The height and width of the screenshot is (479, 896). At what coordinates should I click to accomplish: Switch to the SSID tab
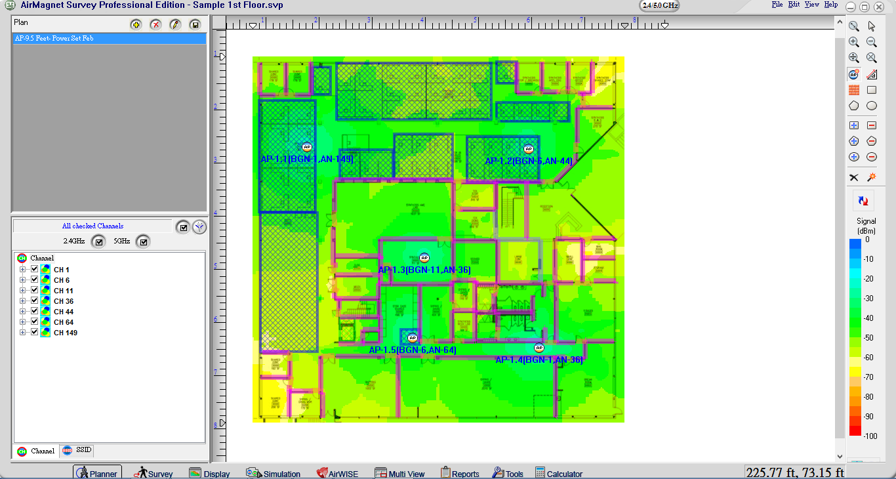[77, 450]
